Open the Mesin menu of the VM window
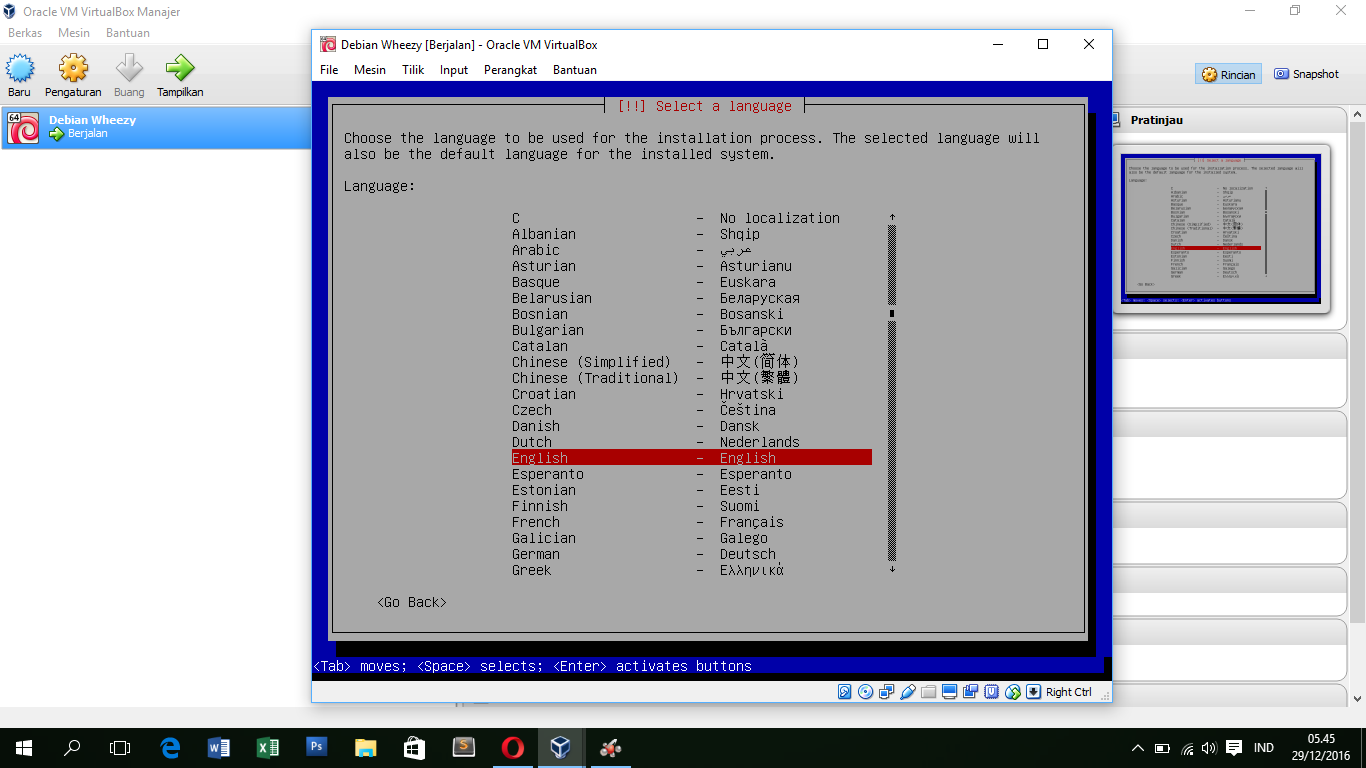 (x=370, y=70)
